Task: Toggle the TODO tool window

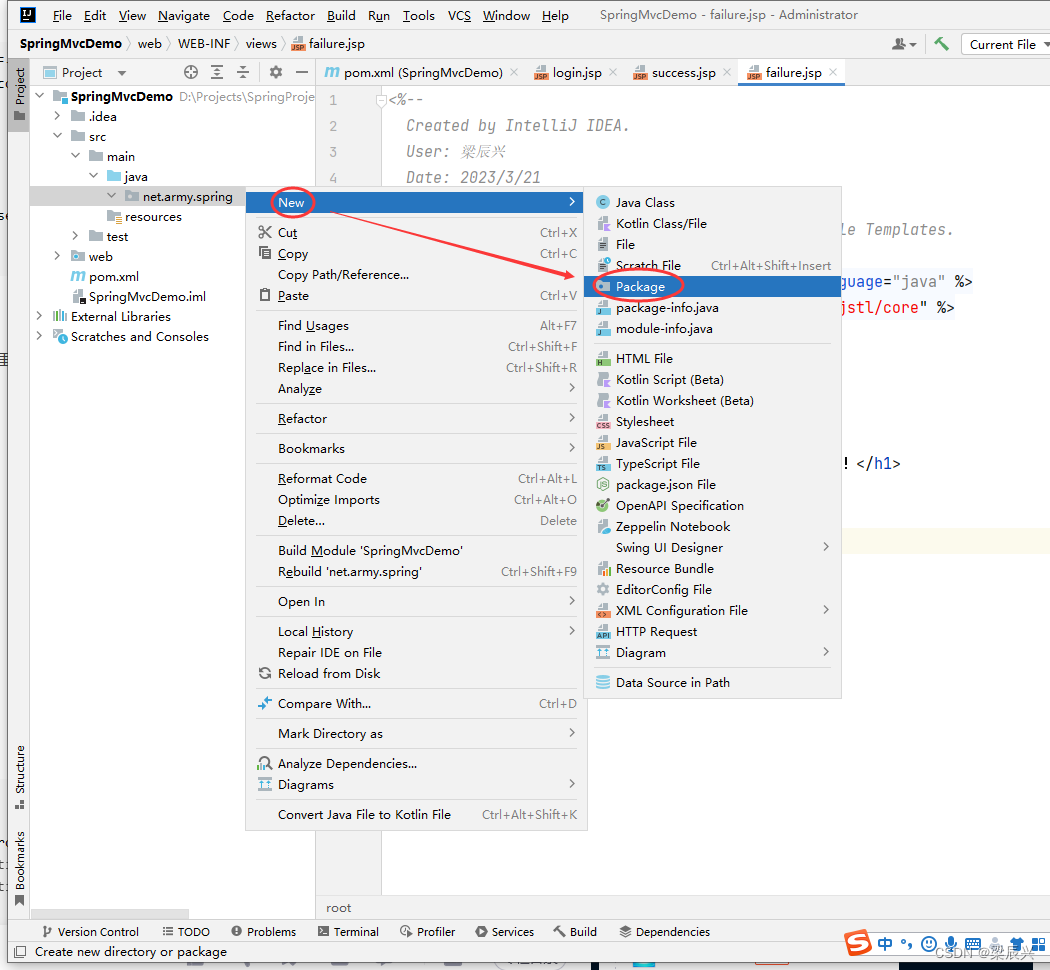Action: (185, 931)
